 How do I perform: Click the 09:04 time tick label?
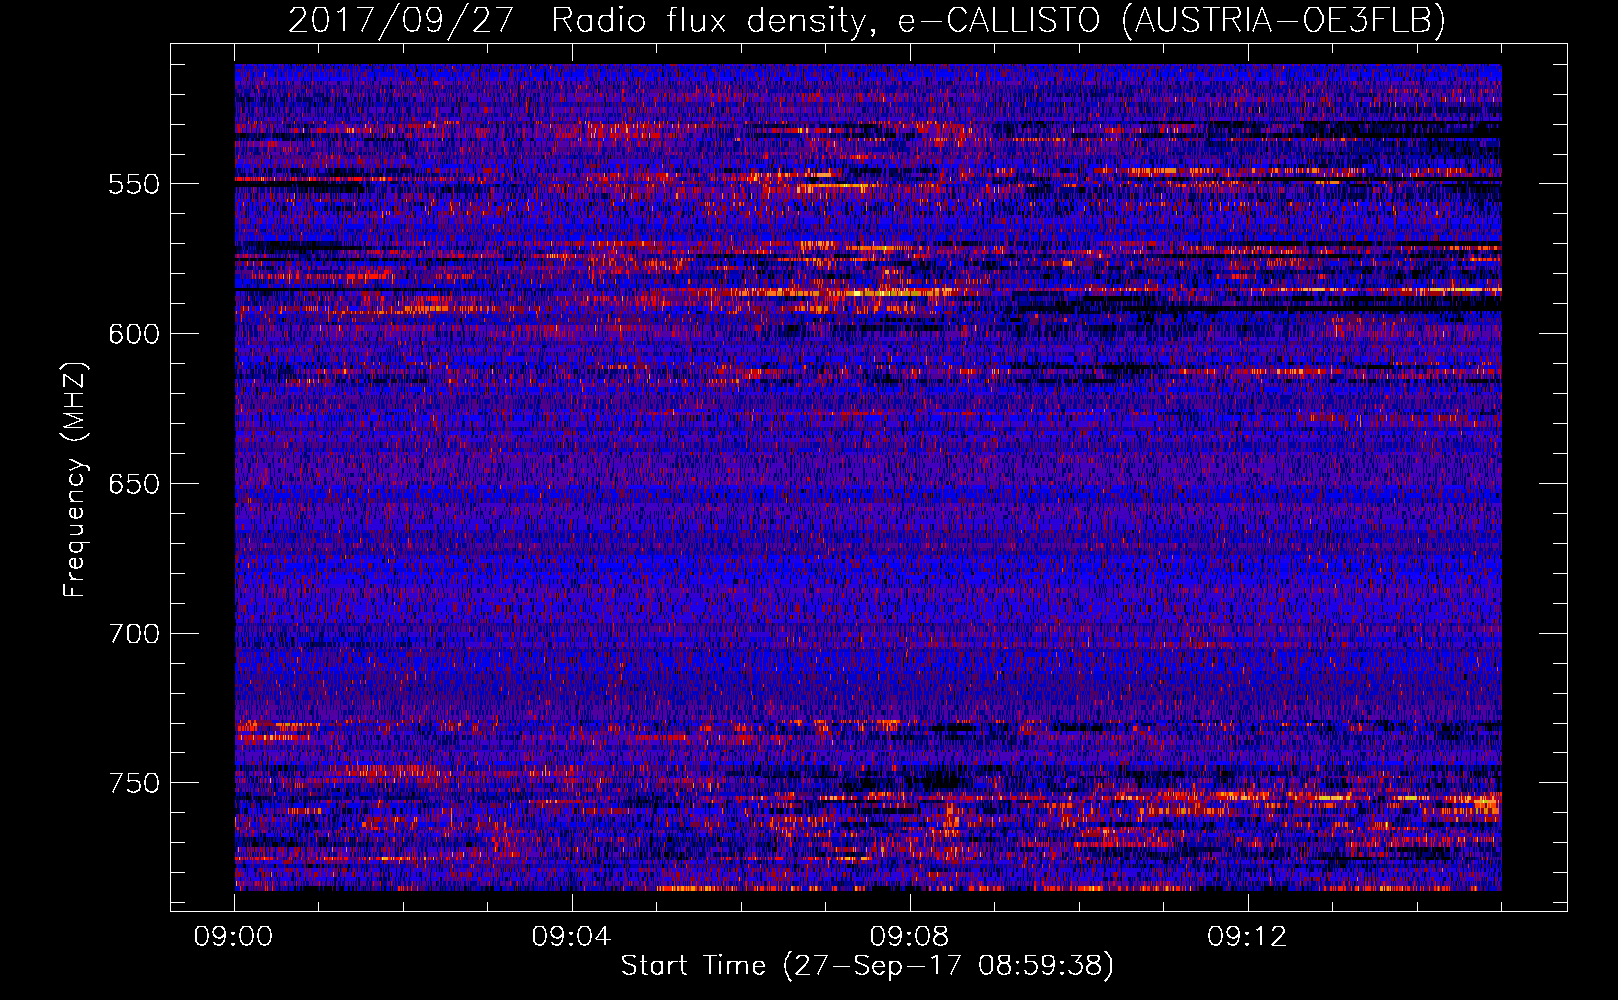click(571, 937)
